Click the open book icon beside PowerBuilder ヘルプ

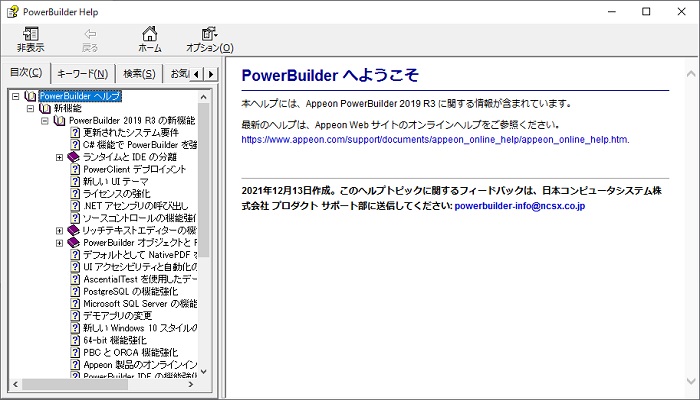(x=30, y=96)
